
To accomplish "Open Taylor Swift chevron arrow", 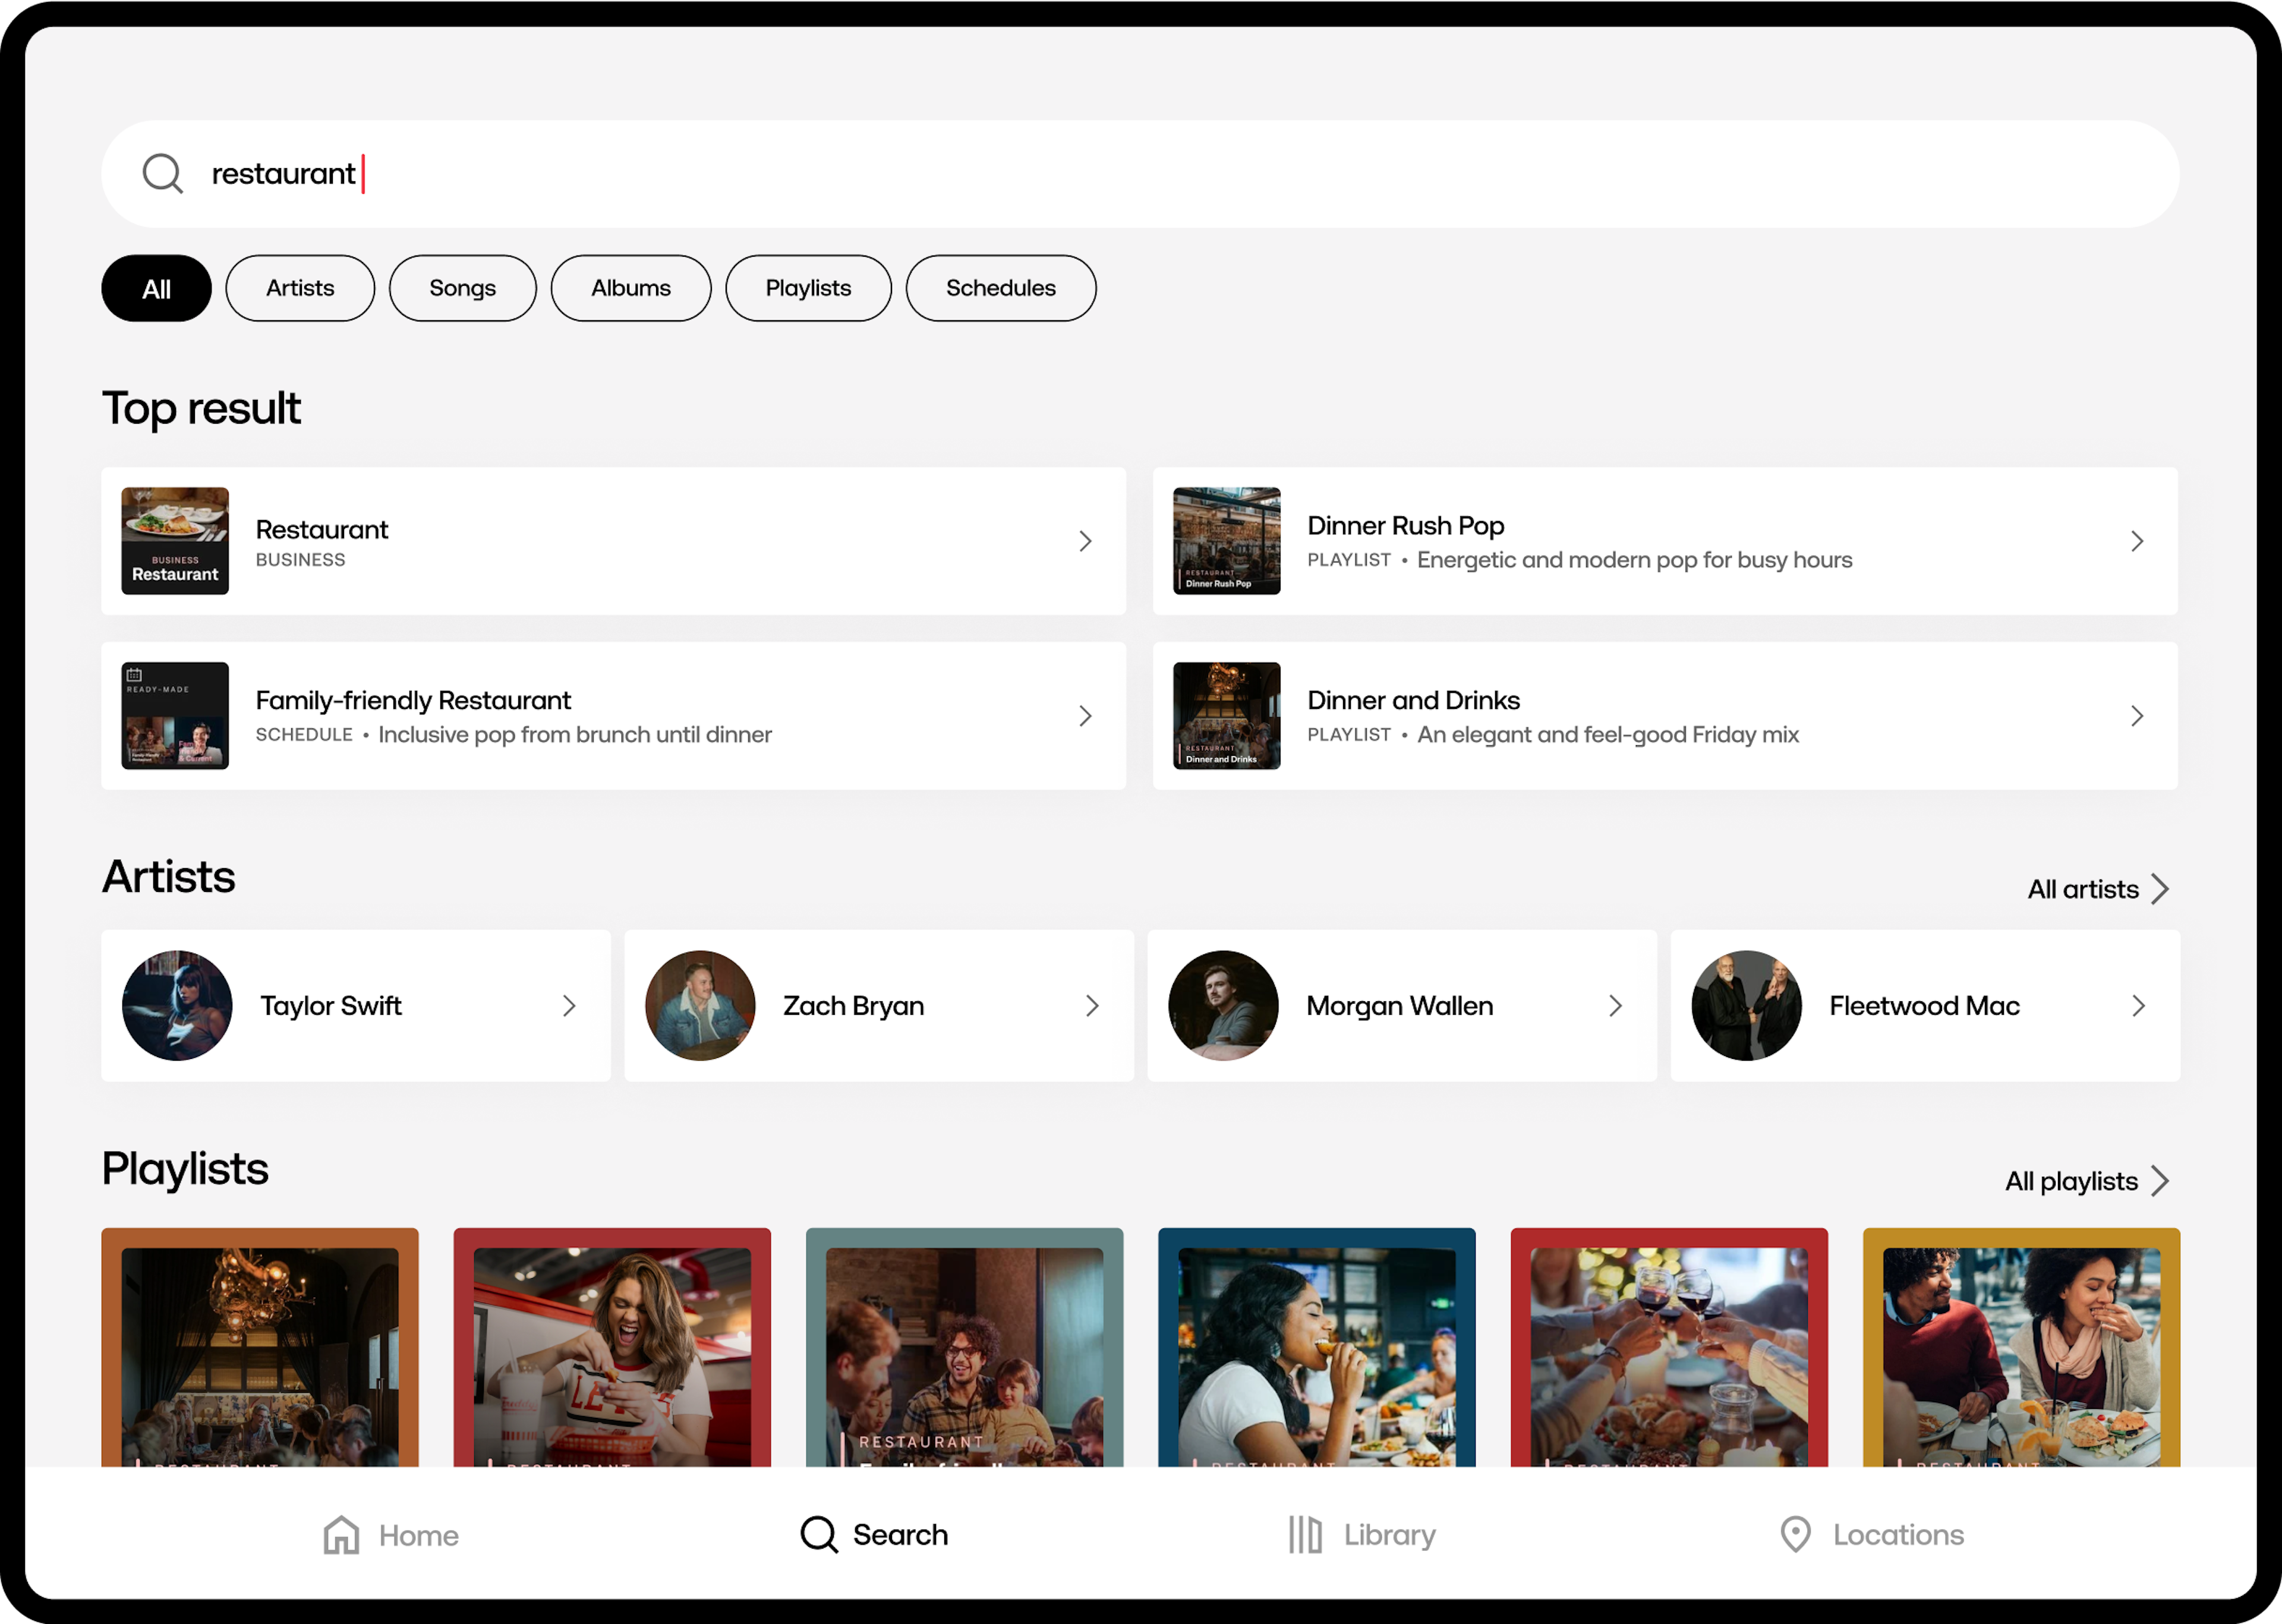I will (569, 1006).
